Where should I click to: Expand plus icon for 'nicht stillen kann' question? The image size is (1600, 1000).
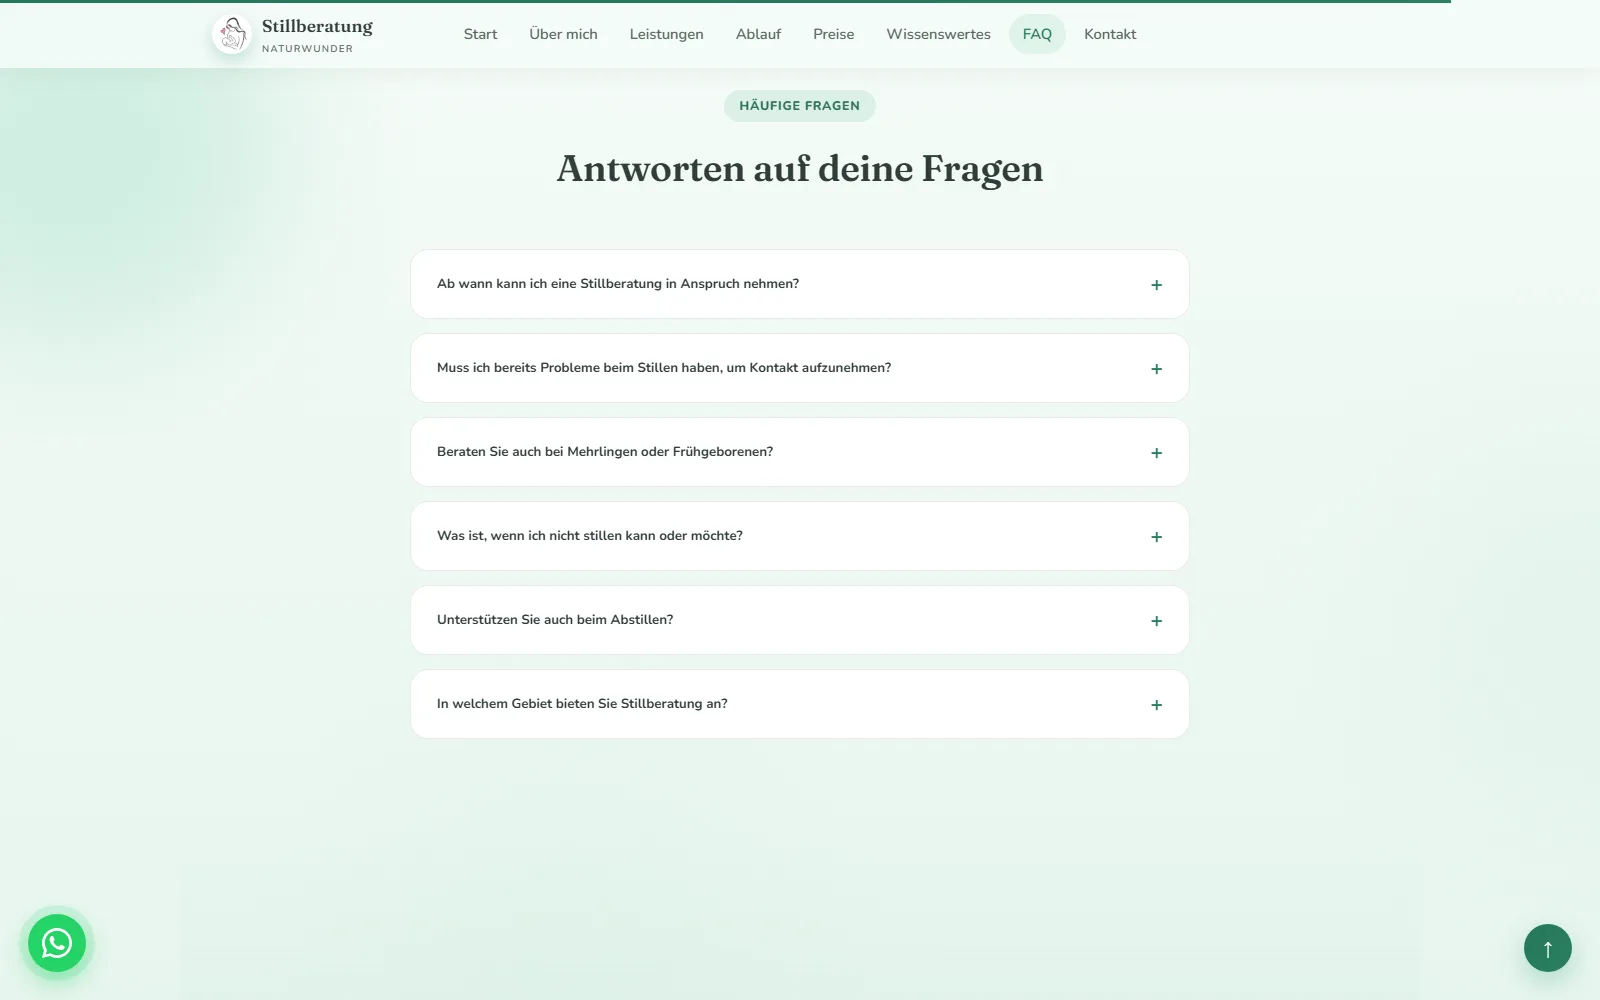(x=1156, y=537)
